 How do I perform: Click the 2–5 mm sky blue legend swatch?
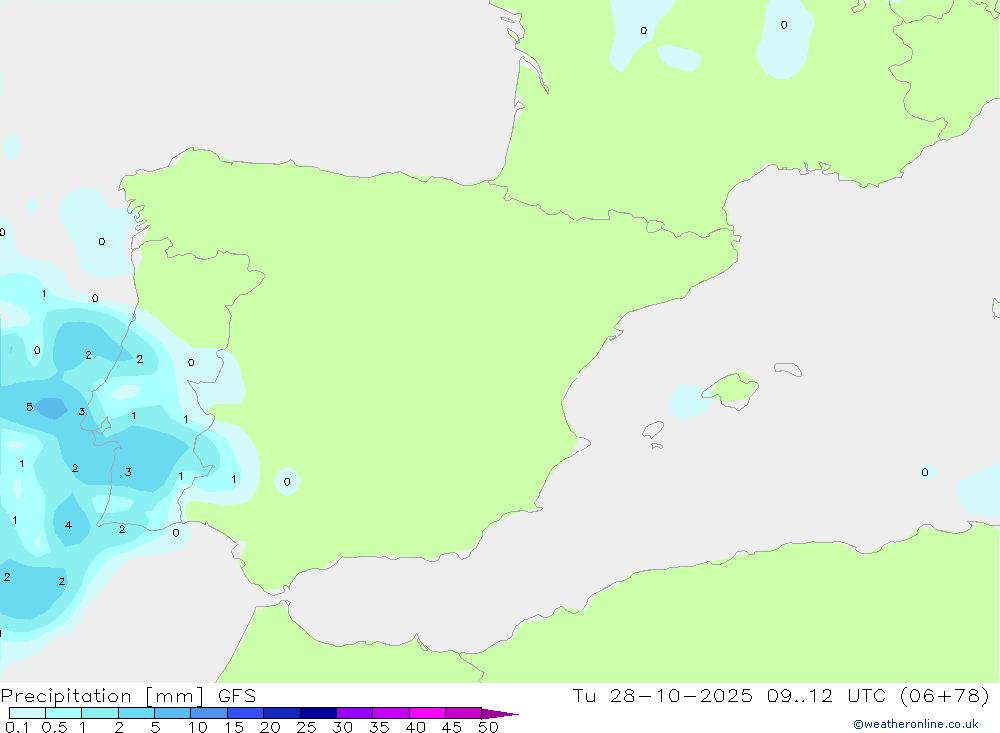136,713
